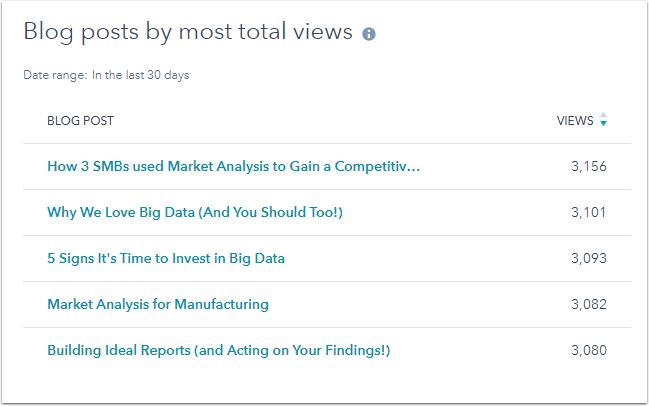Image resolution: width=649 pixels, height=406 pixels.
Task: Click the 3,093 views value
Action: pyautogui.click(x=589, y=258)
